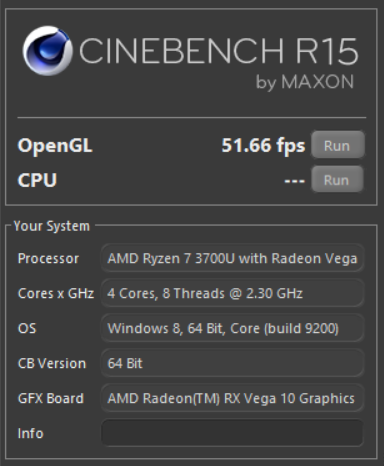Click the GFX Board label
The width and height of the screenshot is (384, 466).
[x=51, y=398]
